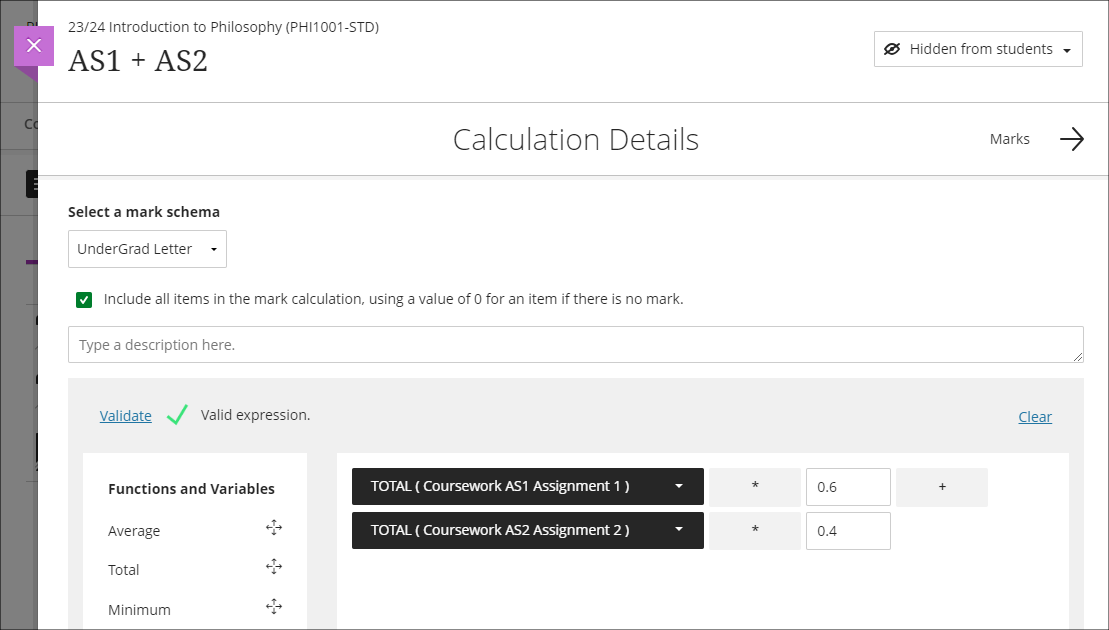Screen dimensions: 1109x630
Task: Click the plus operator in the formula
Action: point(942,487)
